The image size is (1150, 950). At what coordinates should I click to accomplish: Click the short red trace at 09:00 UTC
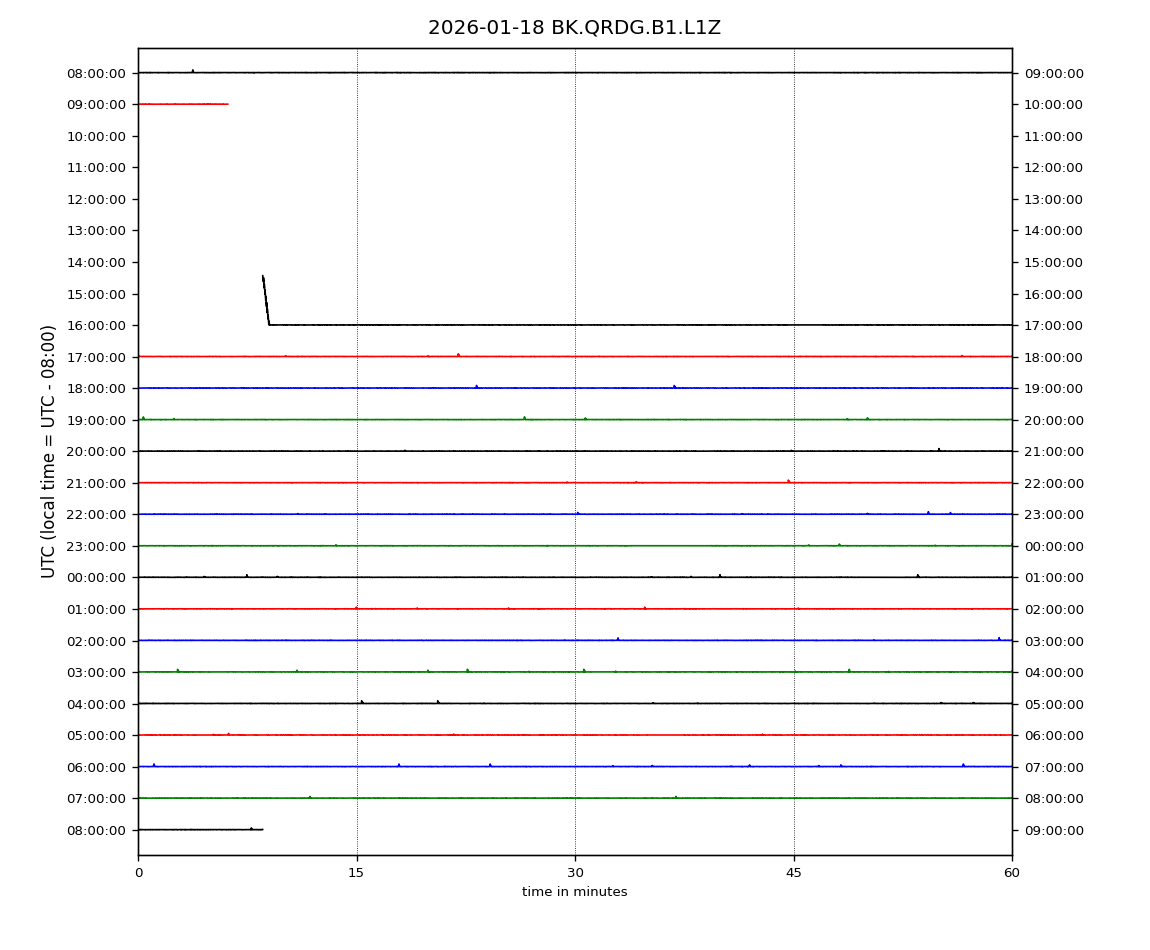[183, 104]
